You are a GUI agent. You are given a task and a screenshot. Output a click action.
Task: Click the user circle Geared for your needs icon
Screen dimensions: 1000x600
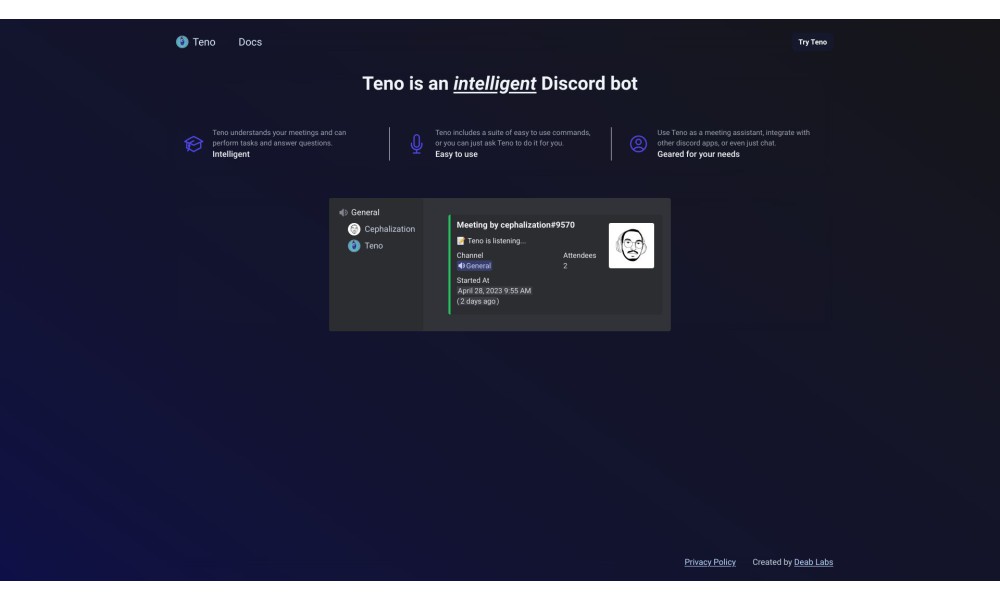pos(638,143)
